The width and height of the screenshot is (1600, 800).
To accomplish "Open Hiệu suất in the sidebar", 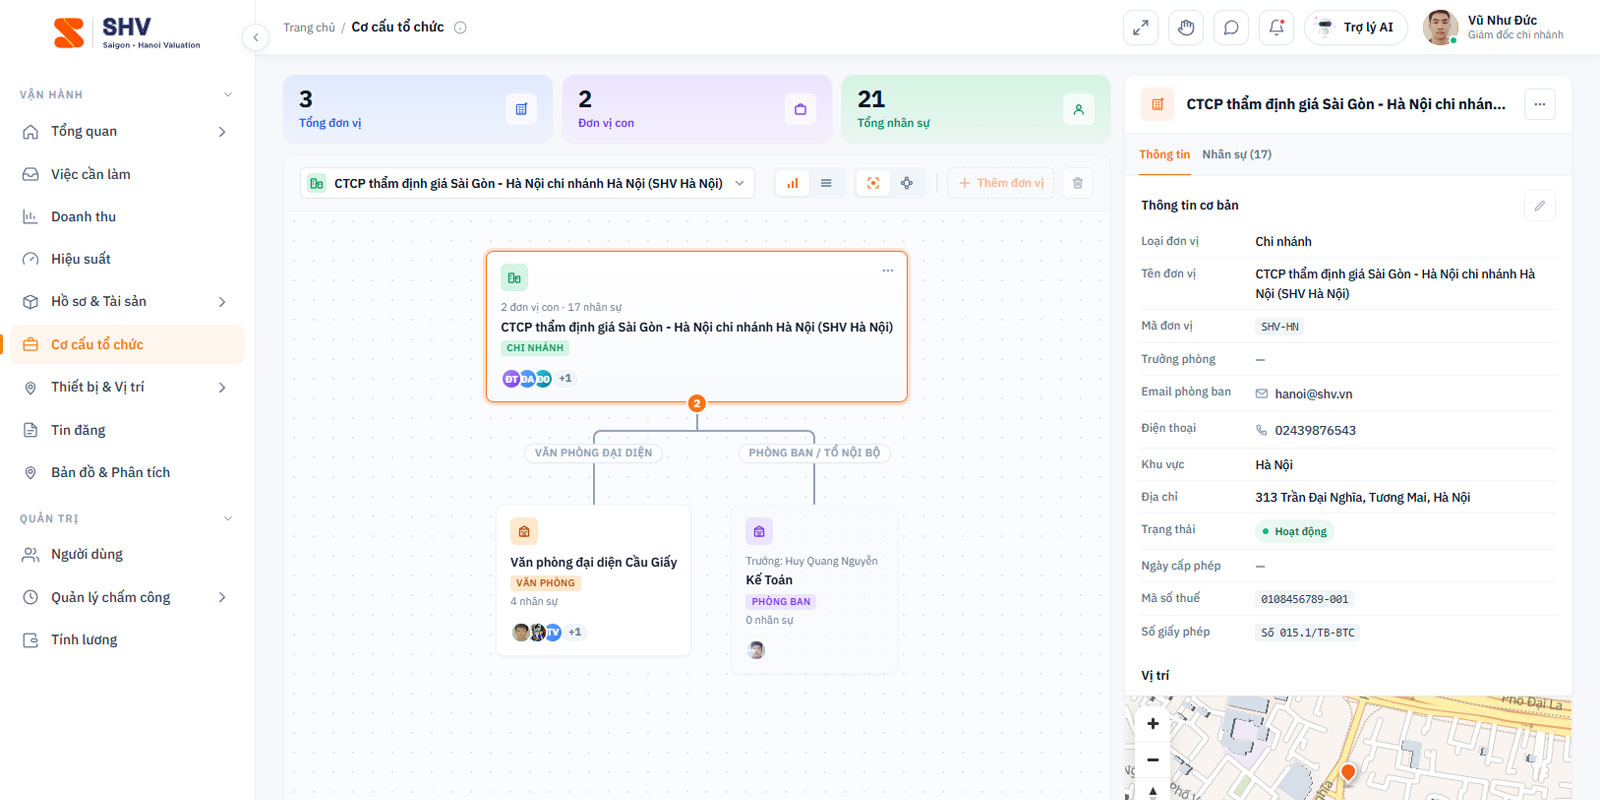I will 127,259.
